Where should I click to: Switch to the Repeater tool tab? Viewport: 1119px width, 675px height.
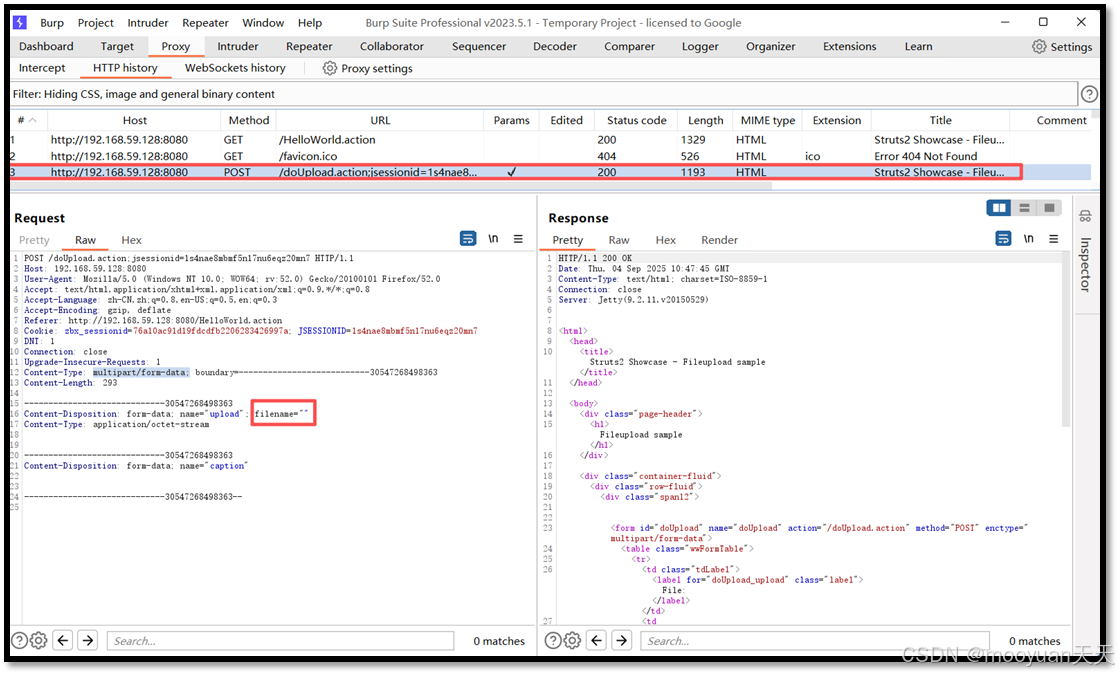click(309, 46)
